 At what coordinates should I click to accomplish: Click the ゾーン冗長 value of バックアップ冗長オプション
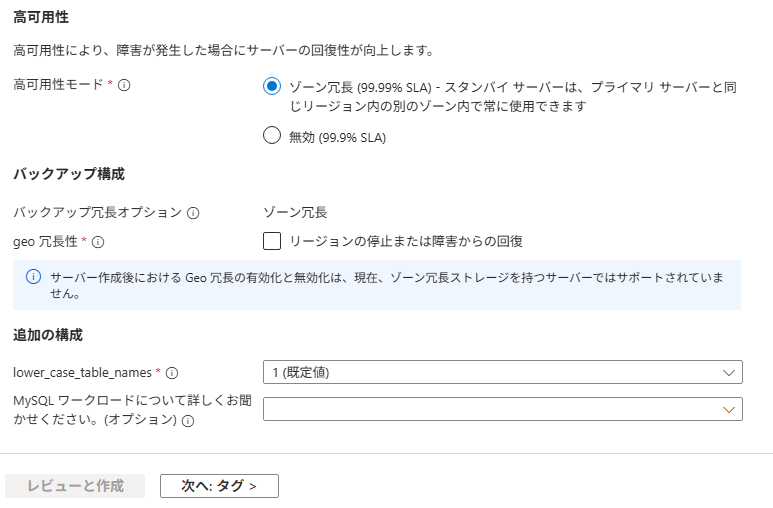(295, 213)
